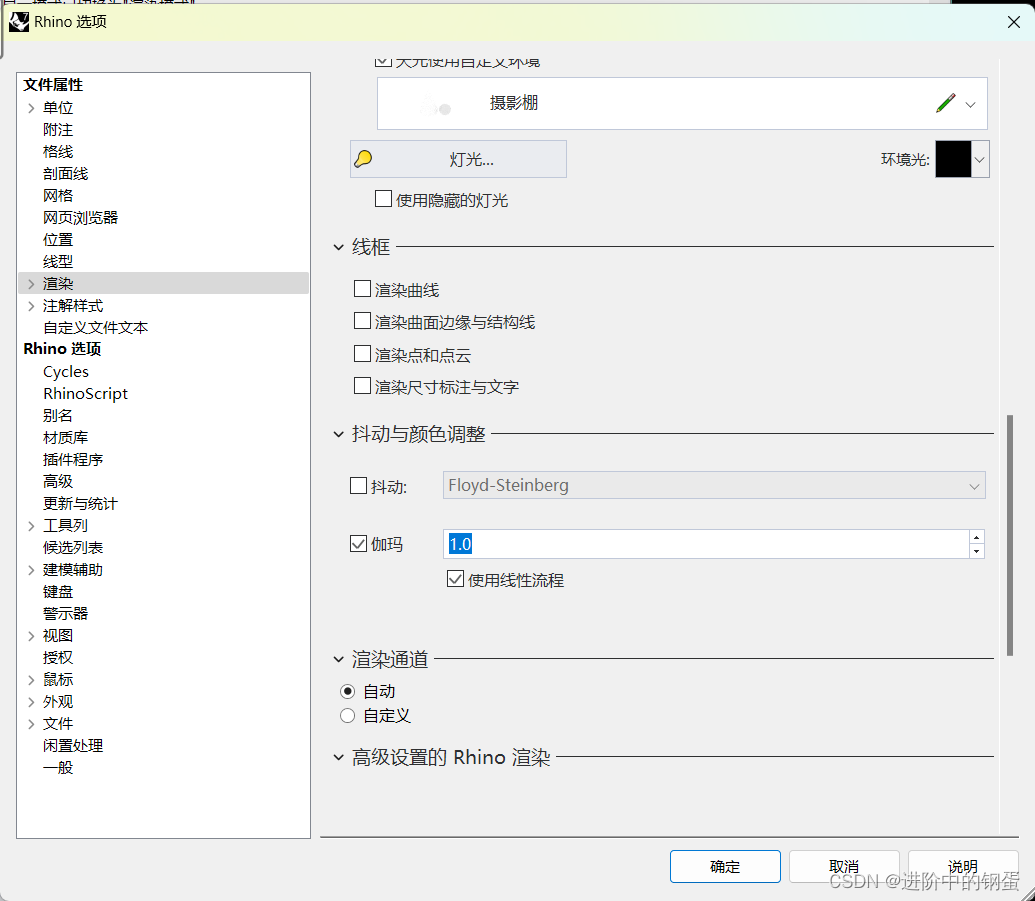Viewport: 1035px width, 901px height.
Task: Click the green pencil edit icon for 摄影棚
Action: (945, 103)
